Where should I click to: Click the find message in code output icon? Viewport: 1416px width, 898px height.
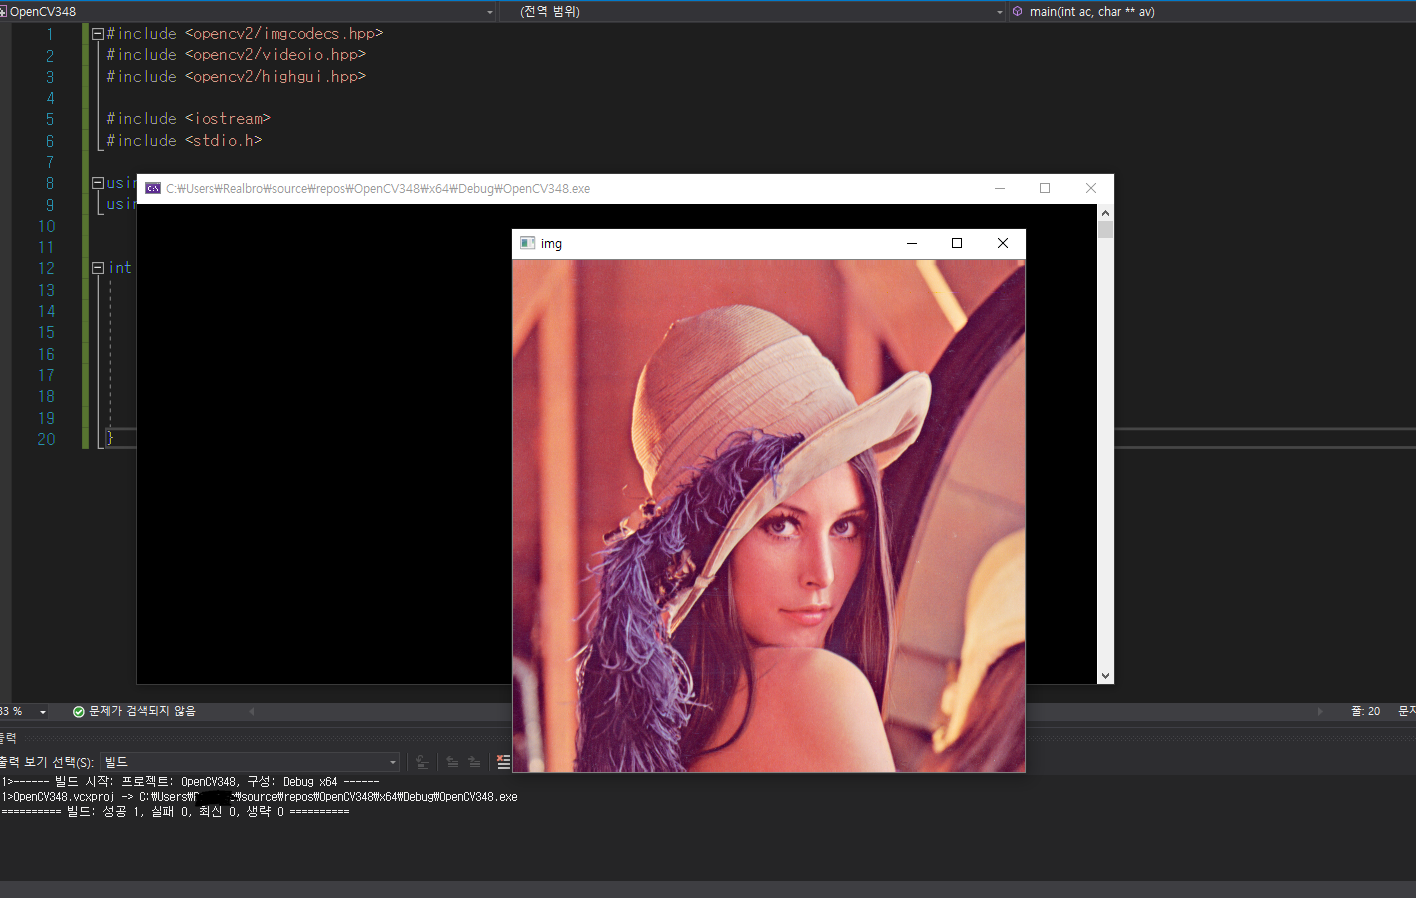[422, 762]
